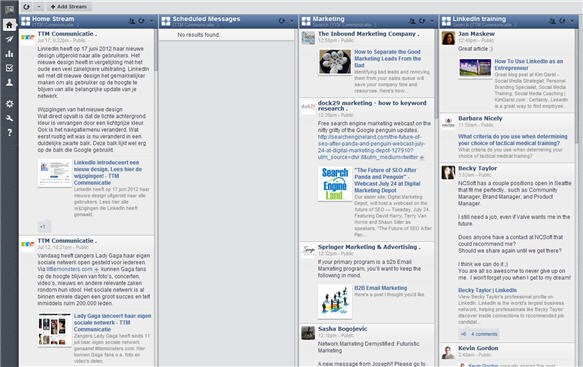The width and height of the screenshot is (583, 367).
Task: Open the Home Stream column options dropdown
Action: point(151,21)
